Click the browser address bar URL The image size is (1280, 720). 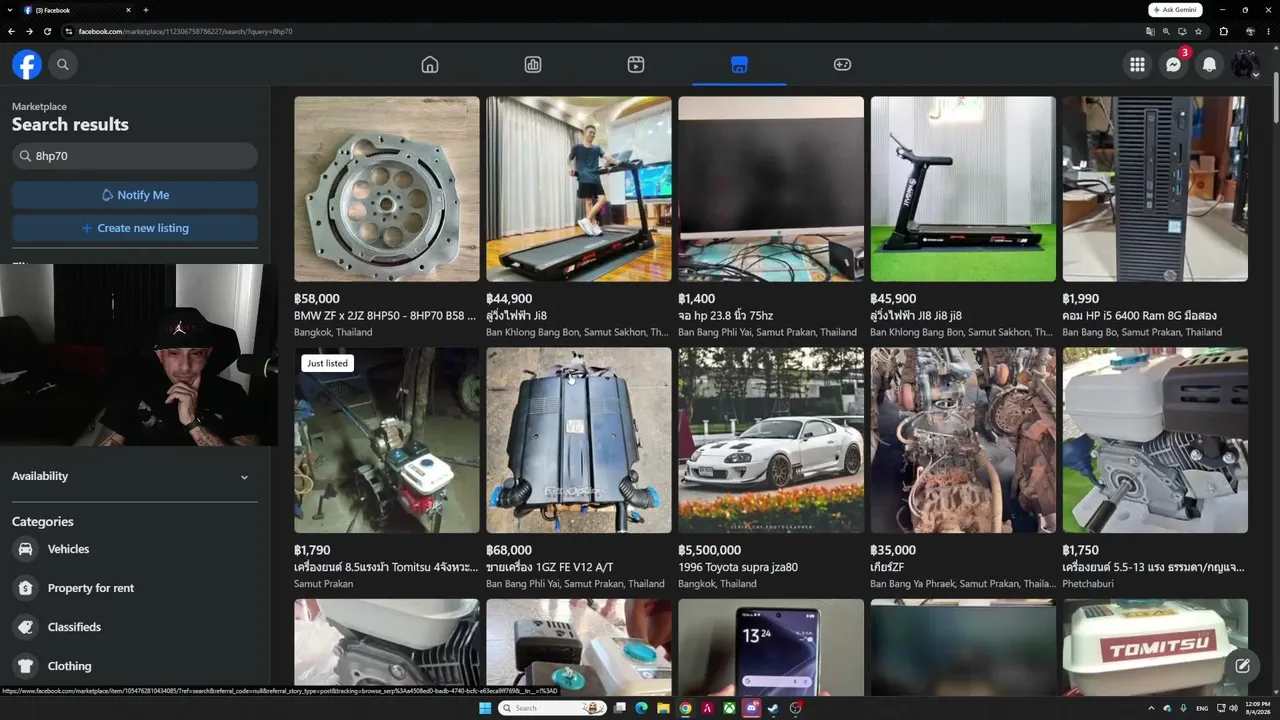click(185, 31)
